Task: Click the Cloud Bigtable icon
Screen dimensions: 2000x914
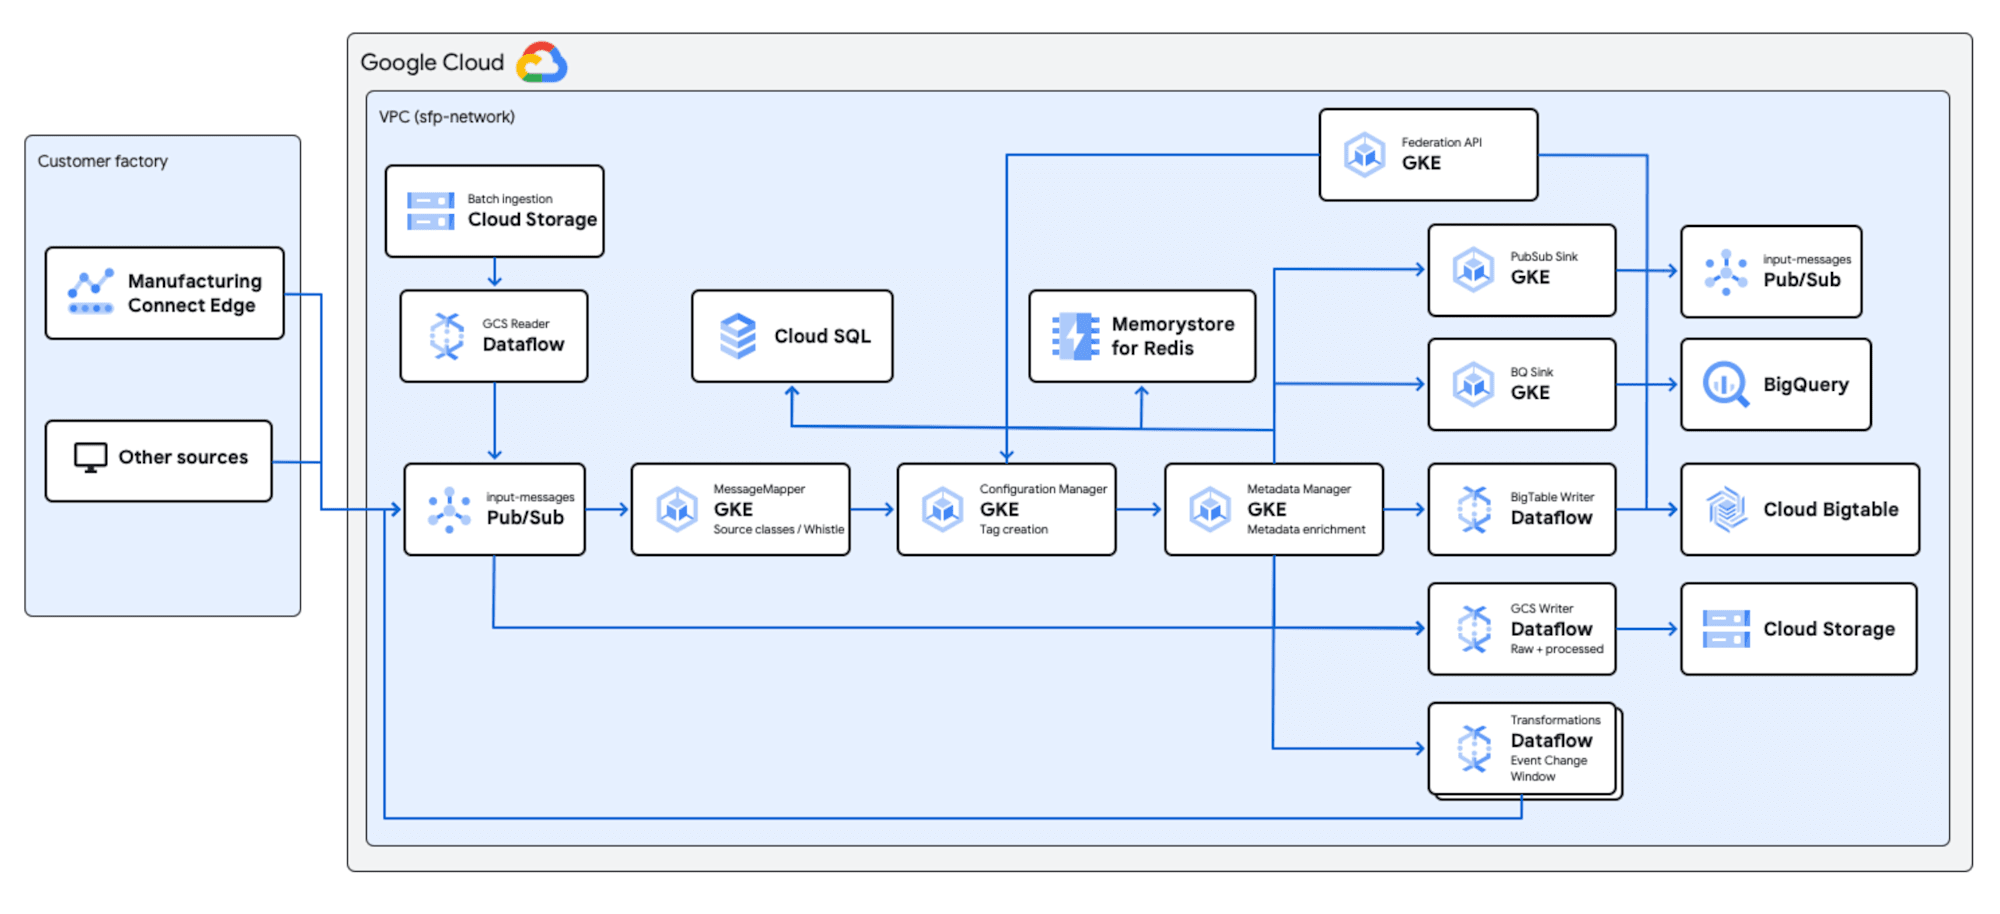Action: coord(1726,509)
